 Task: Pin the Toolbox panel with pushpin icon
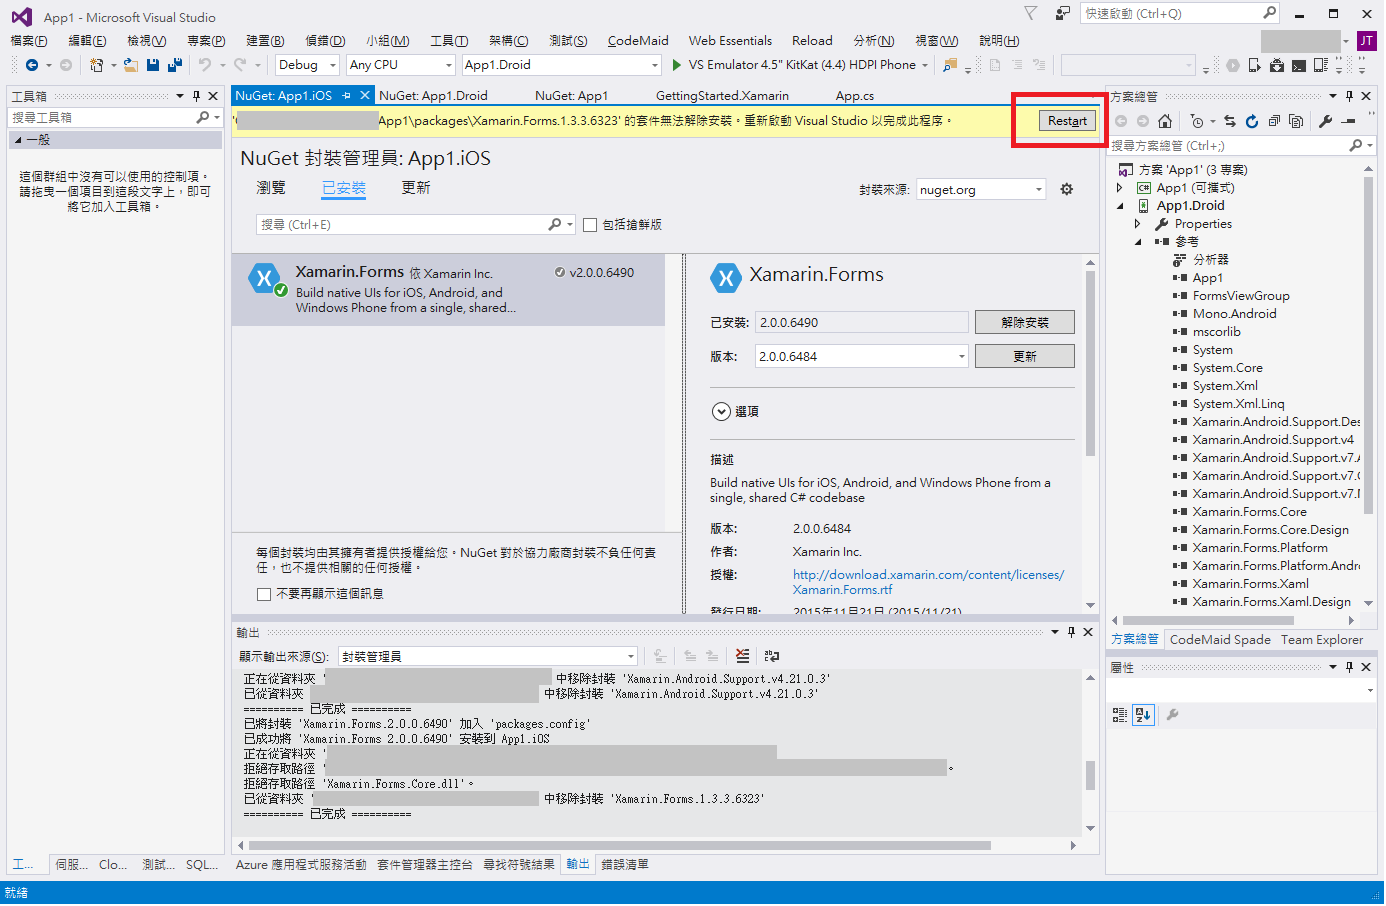click(x=197, y=96)
